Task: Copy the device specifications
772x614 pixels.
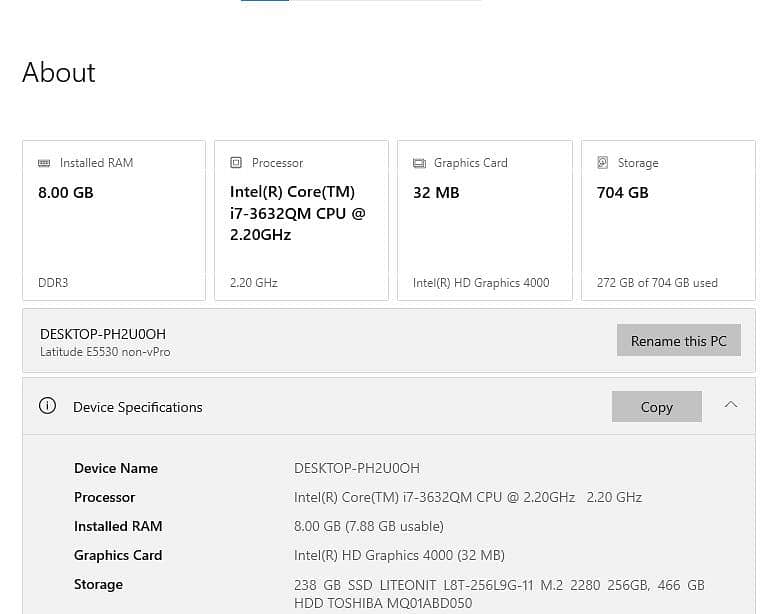Action: pyautogui.click(x=657, y=407)
